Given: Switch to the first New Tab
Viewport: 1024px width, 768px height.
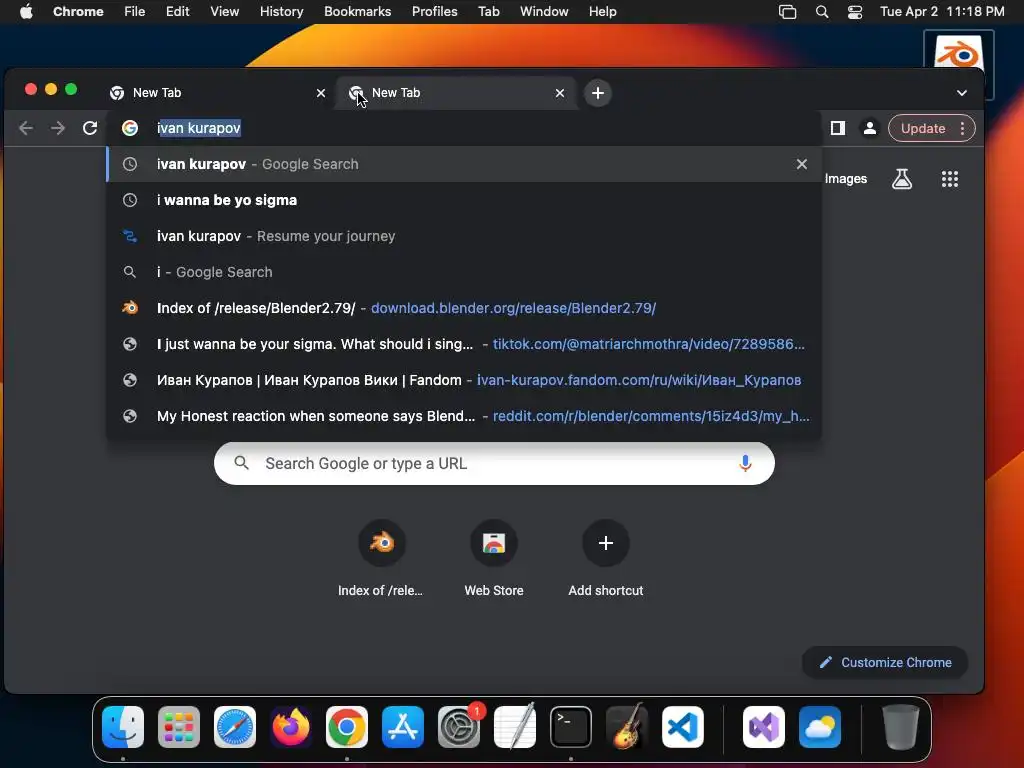Looking at the screenshot, I should click(209, 93).
